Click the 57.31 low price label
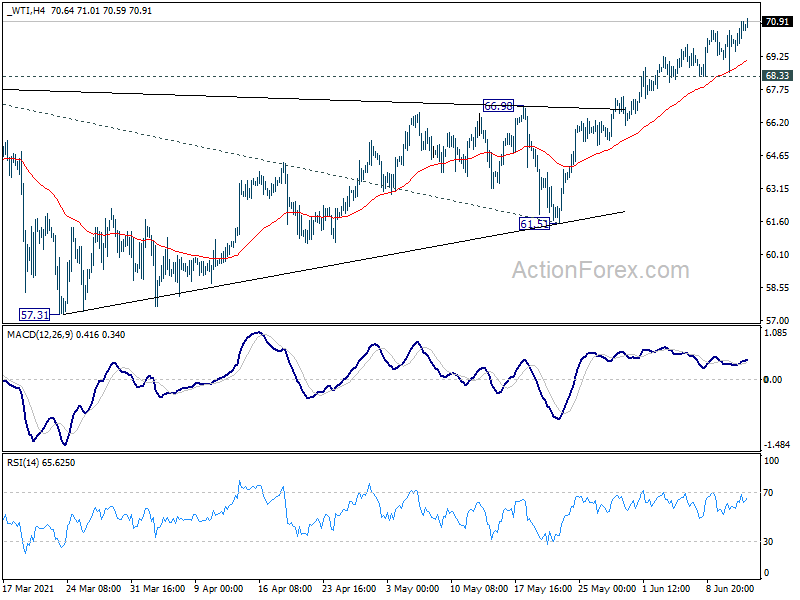This screenshot has width=800, height=600. click(x=35, y=315)
